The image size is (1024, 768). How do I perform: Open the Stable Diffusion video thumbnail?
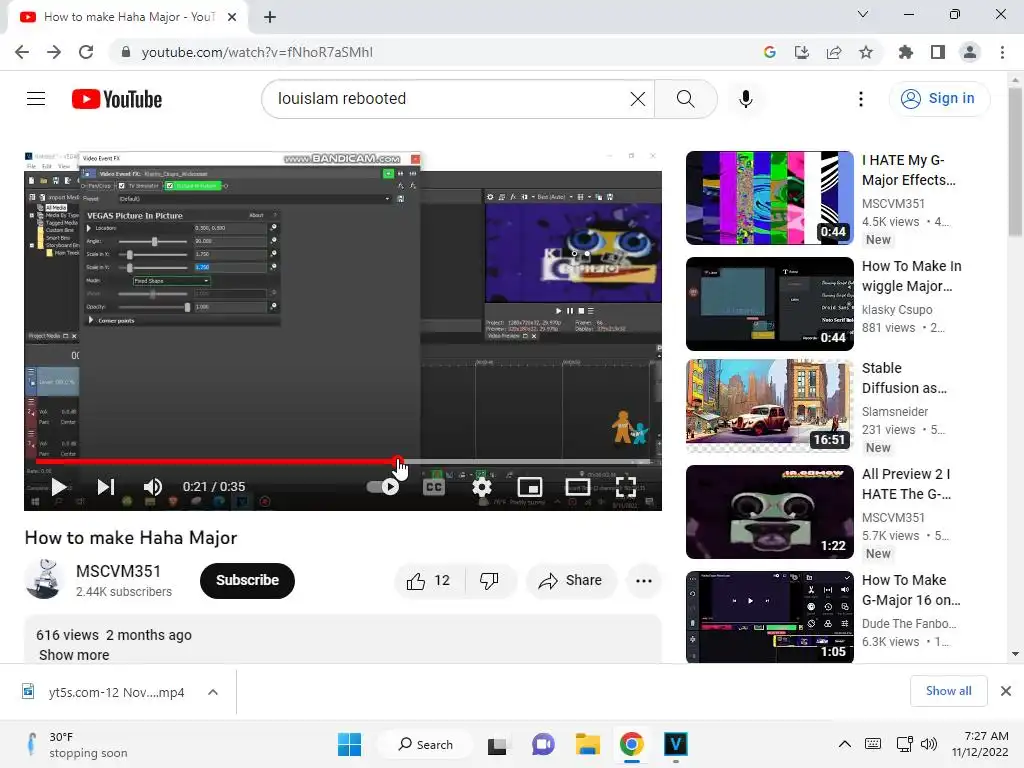[769, 405]
